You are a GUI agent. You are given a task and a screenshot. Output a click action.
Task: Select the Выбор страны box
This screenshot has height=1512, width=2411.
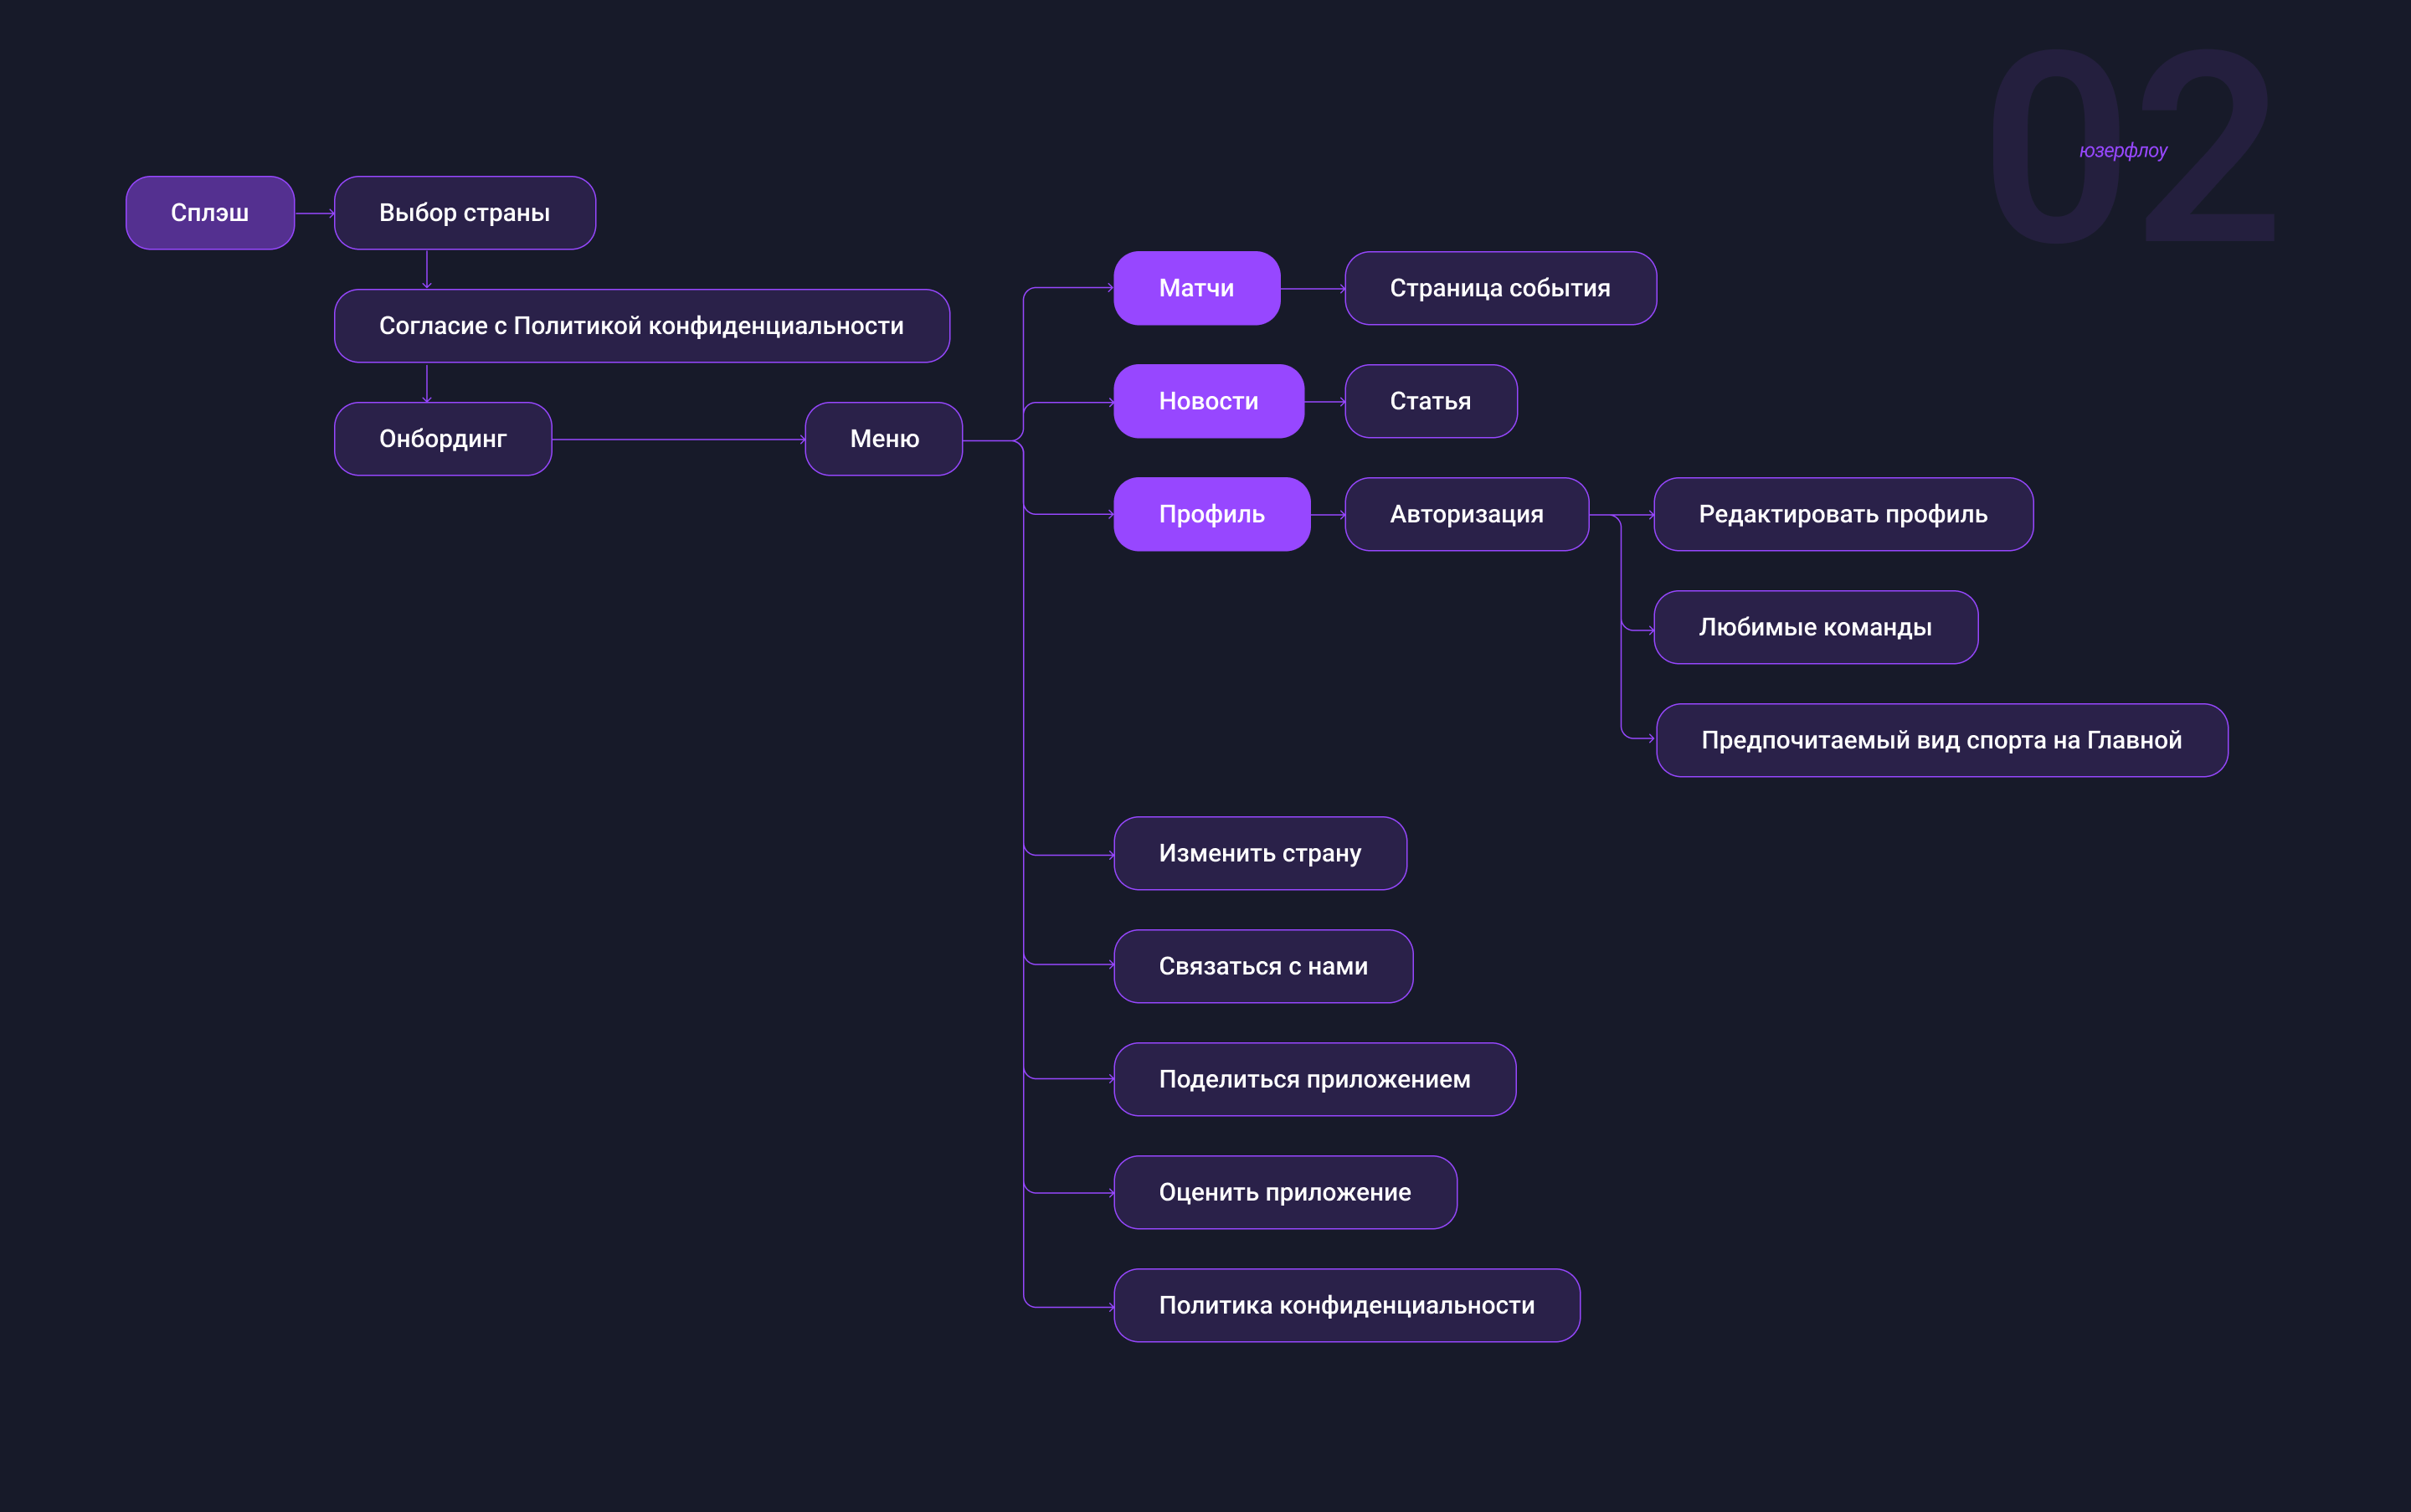[465, 213]
